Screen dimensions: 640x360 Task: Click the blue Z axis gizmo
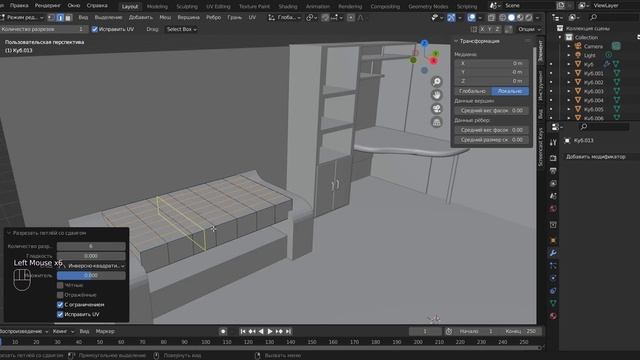pyautogui.click(x=424, y=43)
